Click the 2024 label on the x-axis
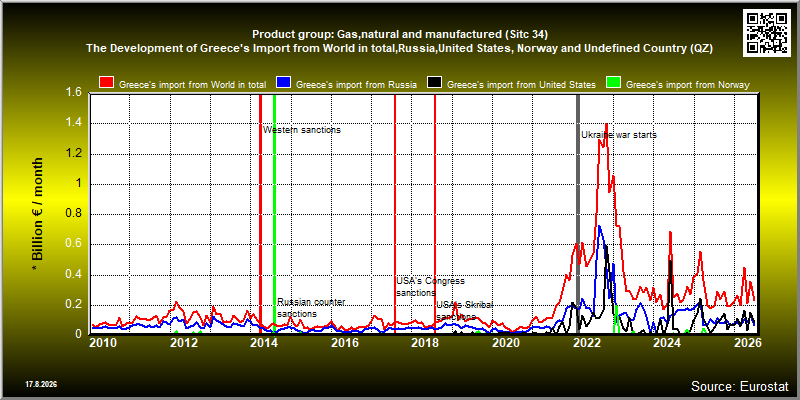800x400 pixels. (667, 342)
